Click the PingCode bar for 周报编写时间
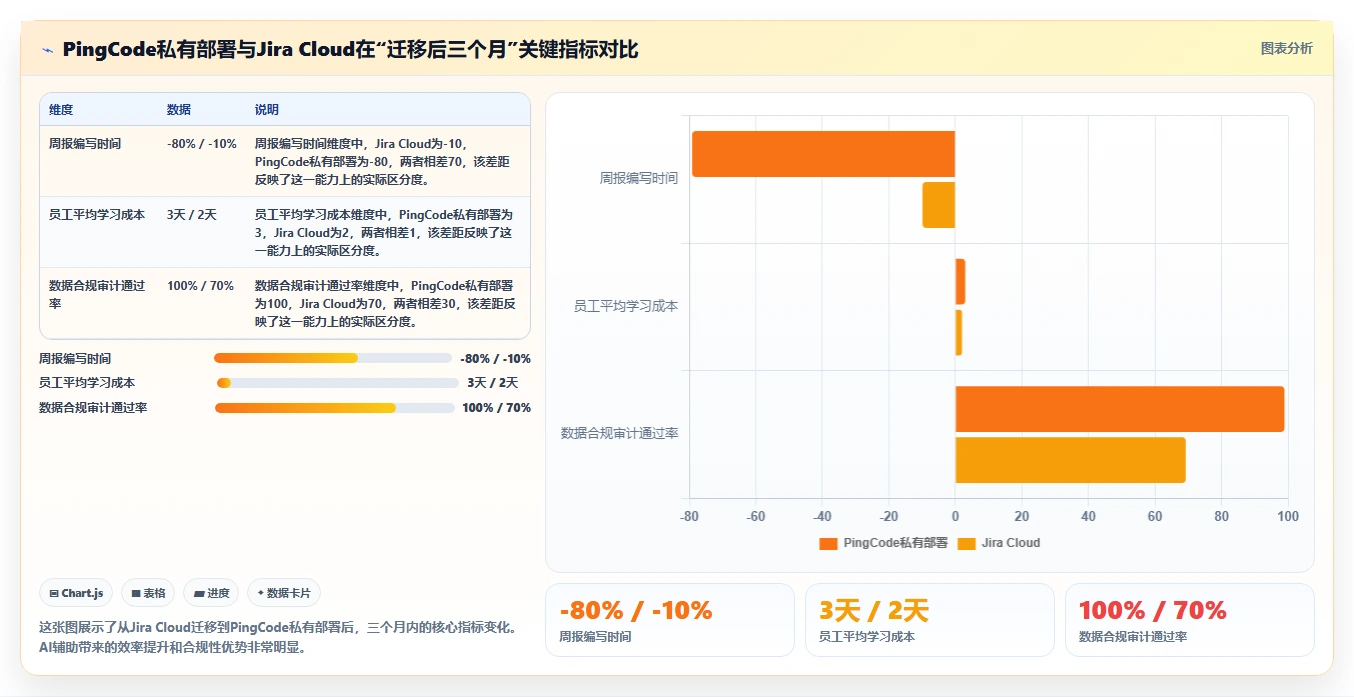Viewport: 1354px width, 697px height. [823, 154]
